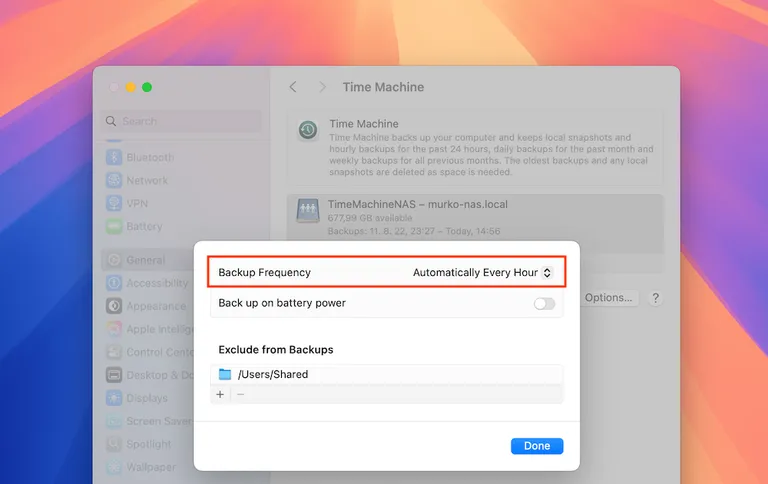Click the /Users/Shared folder icon
This screenshot has height=484, width=768.
[225, 374]
